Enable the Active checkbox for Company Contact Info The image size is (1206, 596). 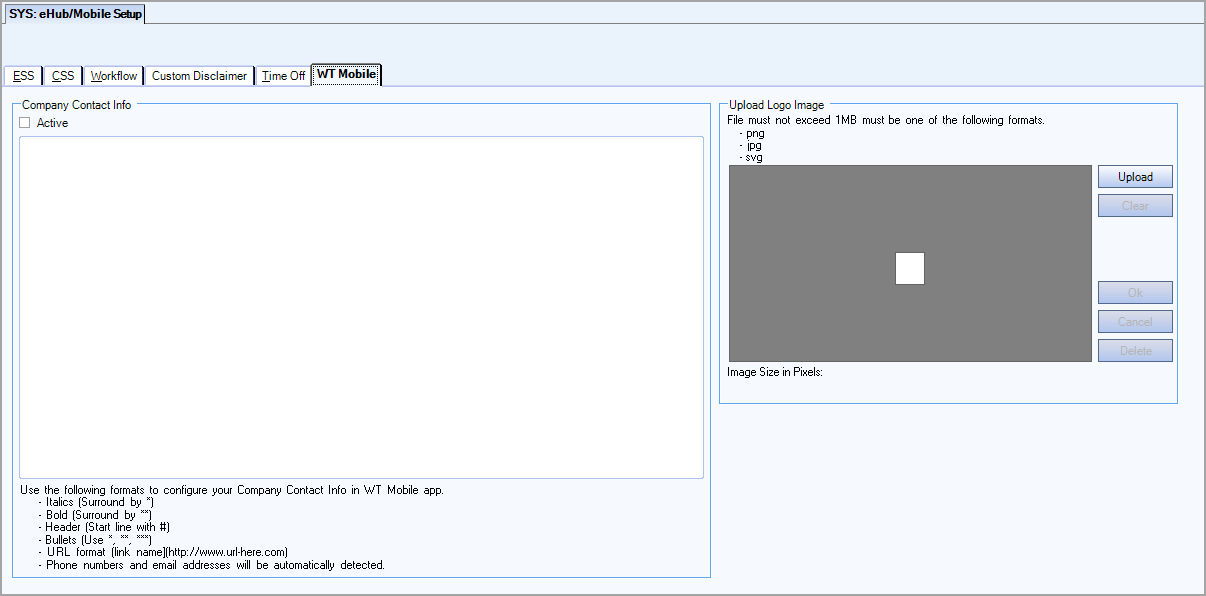pos(24,122)
